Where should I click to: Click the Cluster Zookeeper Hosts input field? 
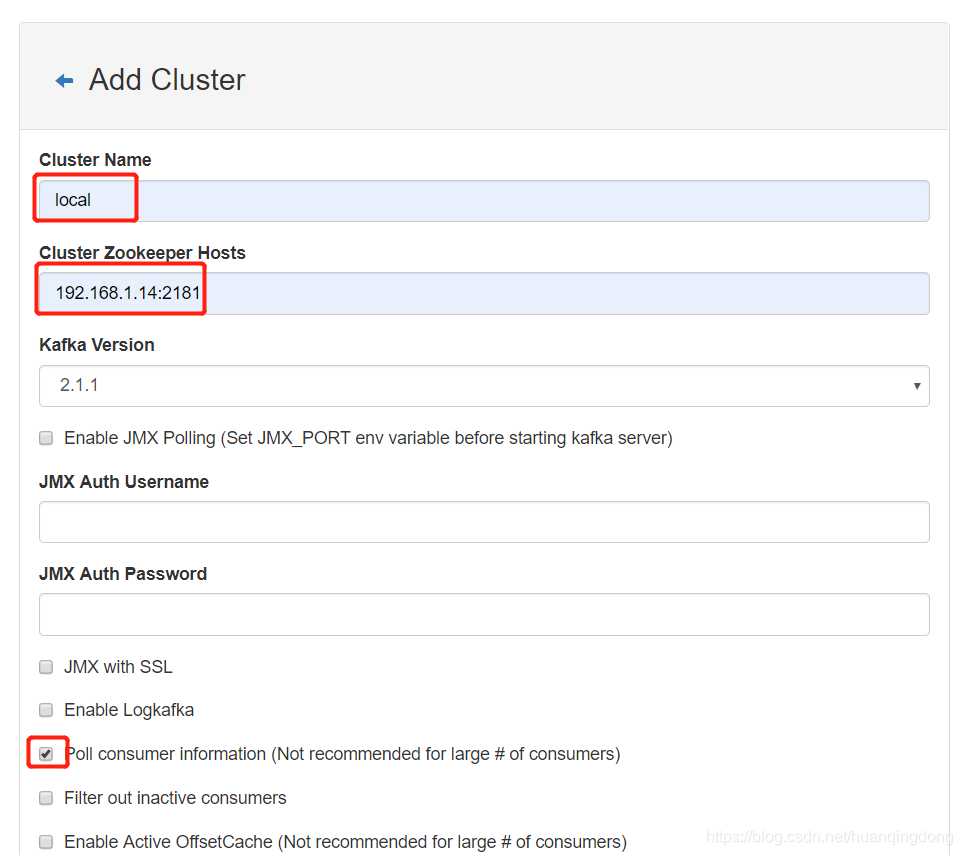click(484, 293)
